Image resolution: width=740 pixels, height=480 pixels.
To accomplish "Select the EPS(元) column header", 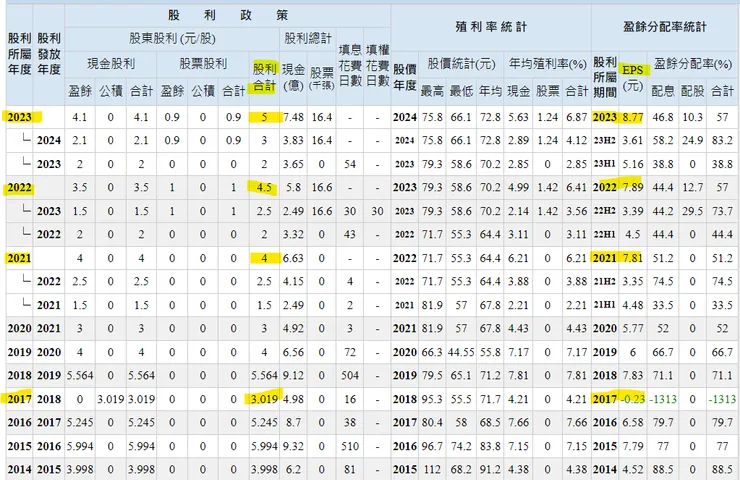I will pos(633,77).
